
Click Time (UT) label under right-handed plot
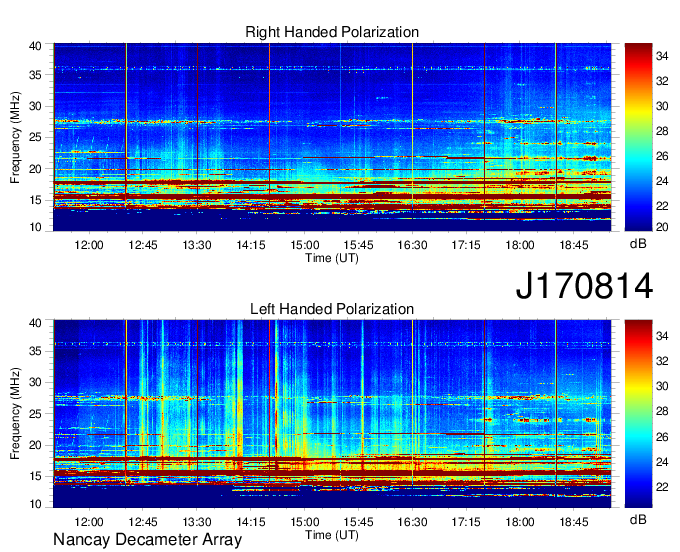(332, 258)
